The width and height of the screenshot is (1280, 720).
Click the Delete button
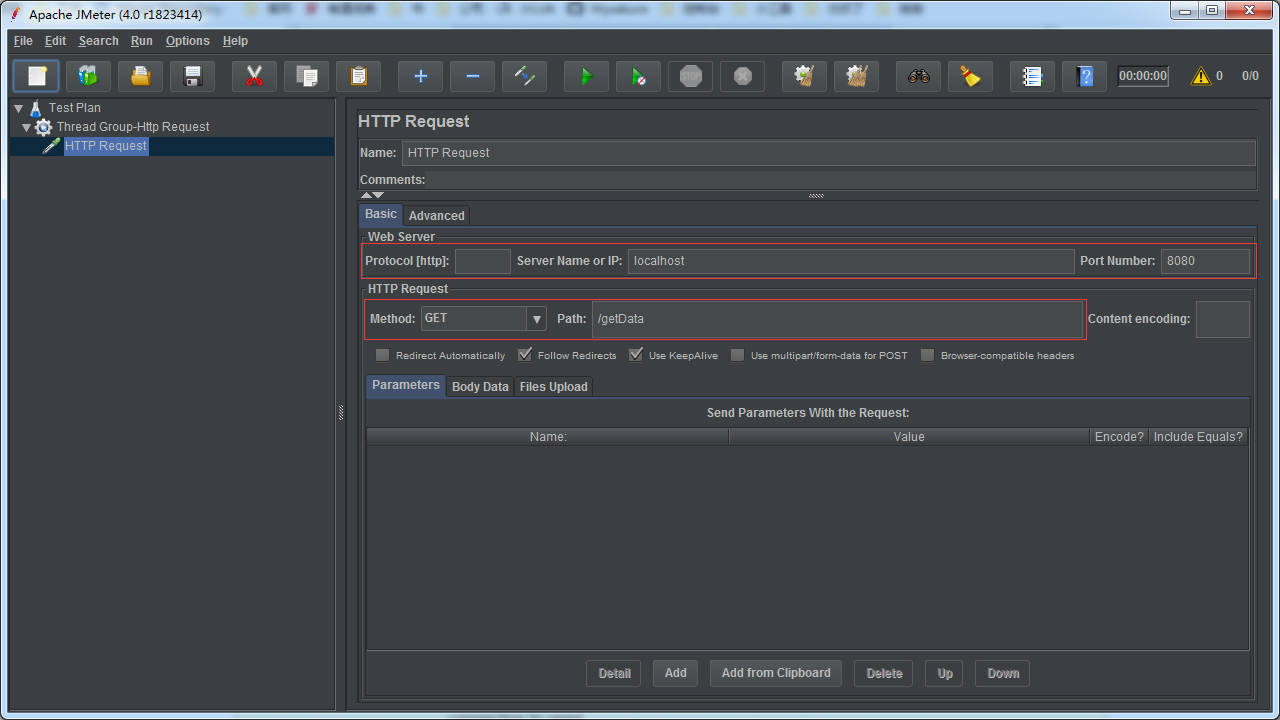884,673
